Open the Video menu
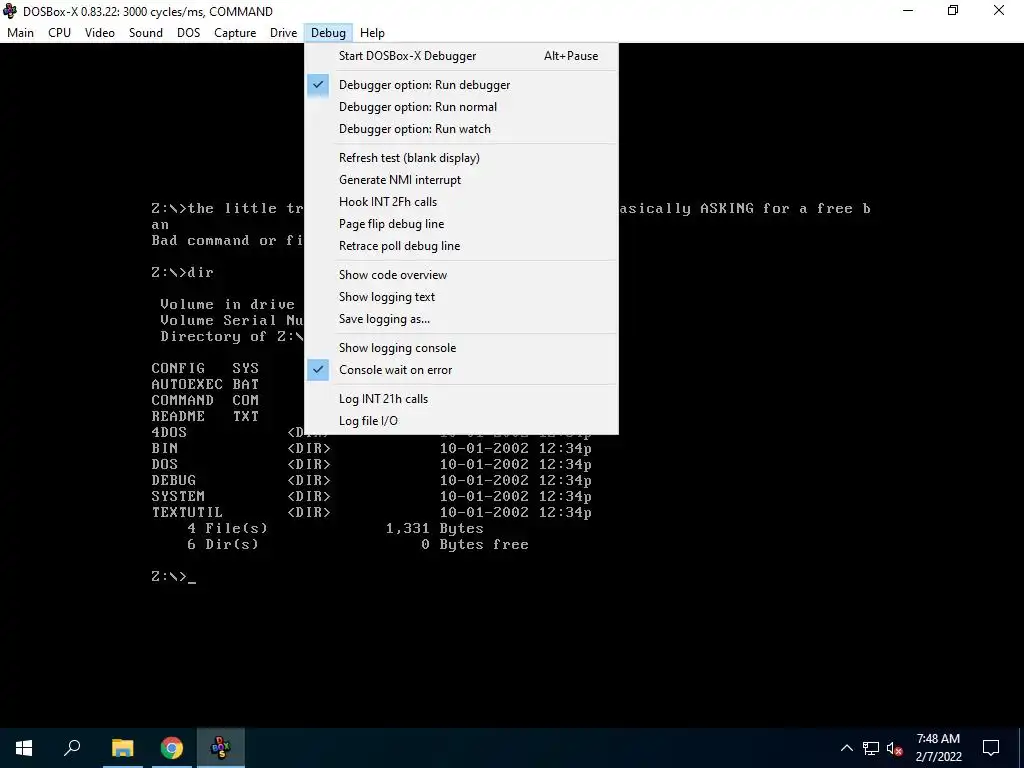This screenshot has height=768, width=1024. pyautogui.click(x=100, y=33)
